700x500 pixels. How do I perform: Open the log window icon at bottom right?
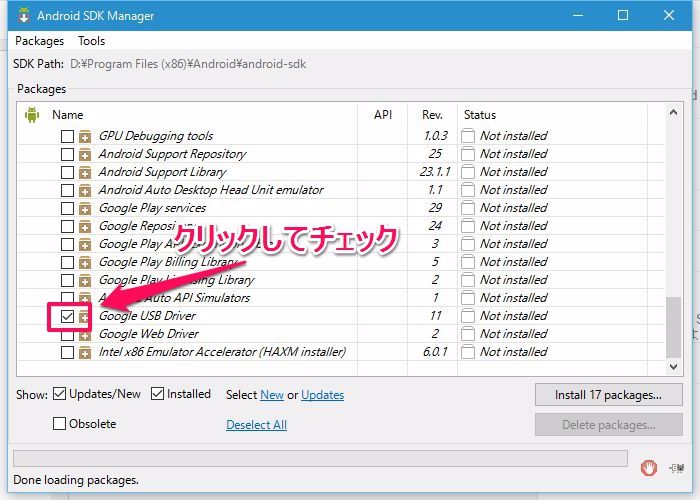click(676, 468)
